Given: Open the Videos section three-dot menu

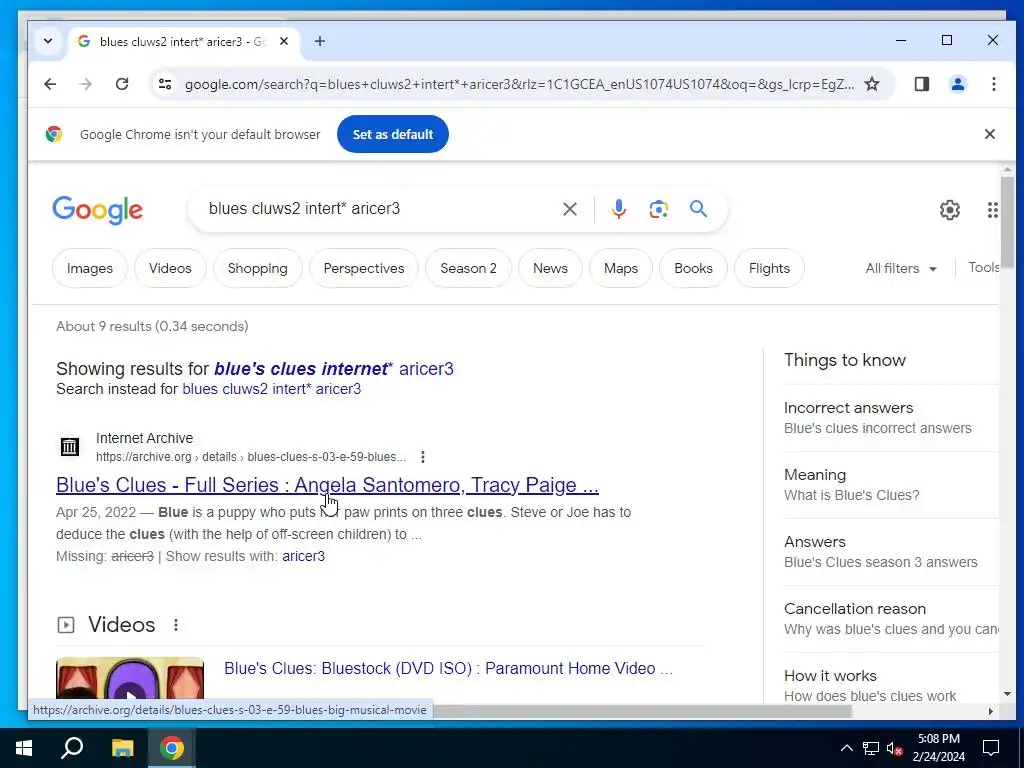Looking at the screenshot, I should pos(176,624).
